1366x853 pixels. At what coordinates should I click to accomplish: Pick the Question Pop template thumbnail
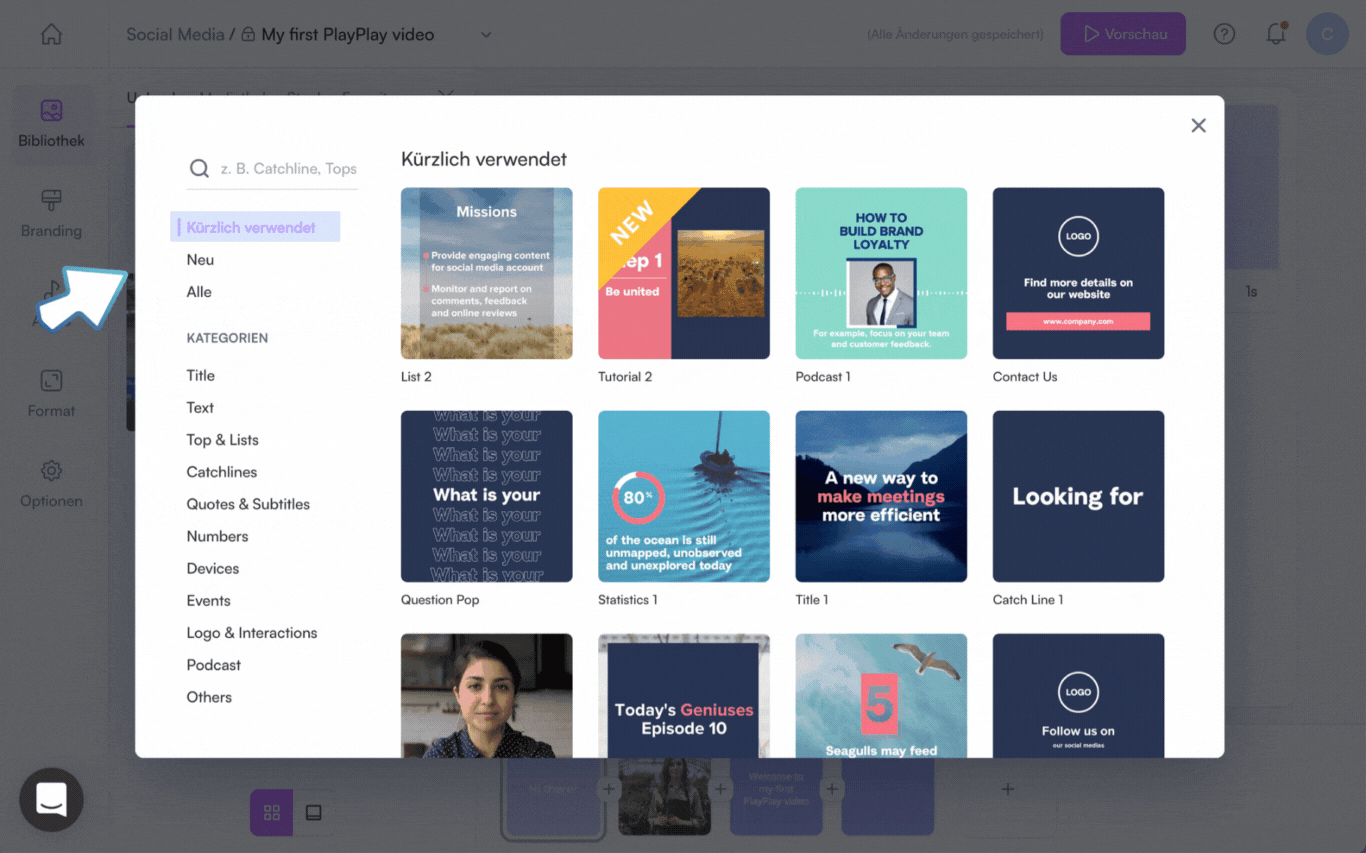click(x=487, y=496)
